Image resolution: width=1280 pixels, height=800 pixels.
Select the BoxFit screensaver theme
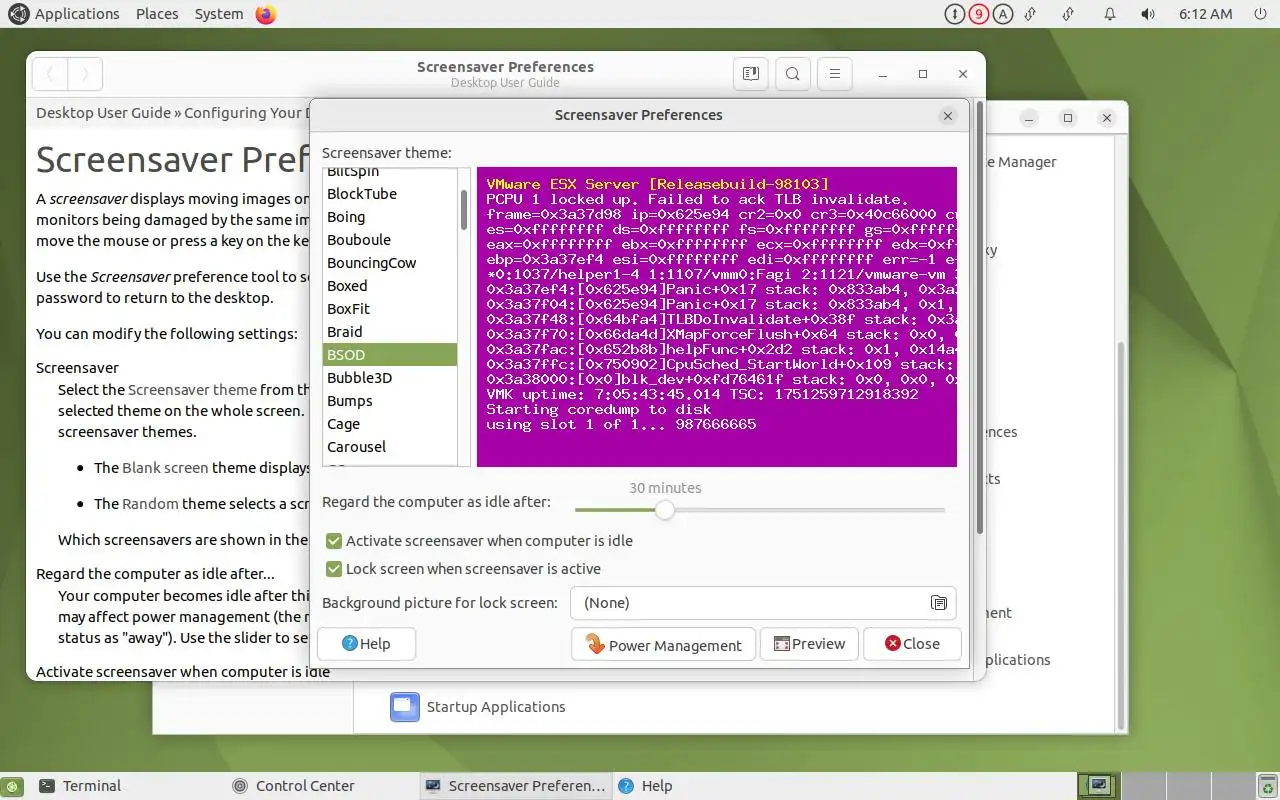390,309
